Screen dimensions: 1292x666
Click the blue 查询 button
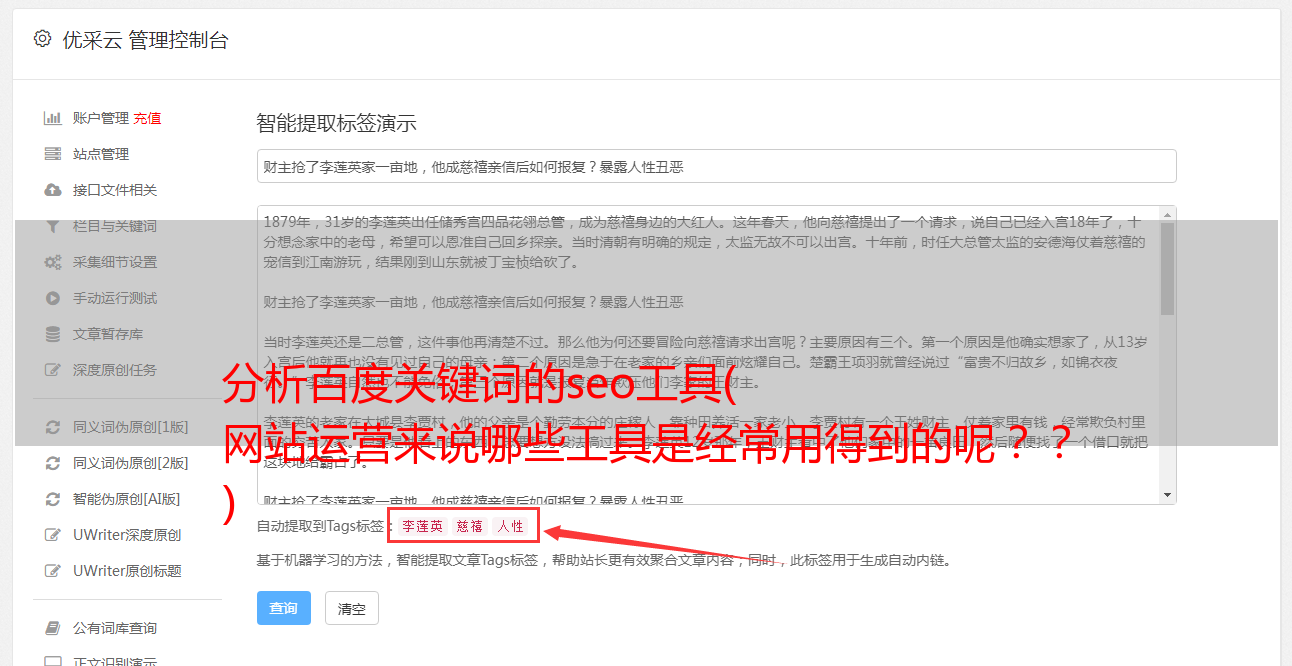click(284, 608)
